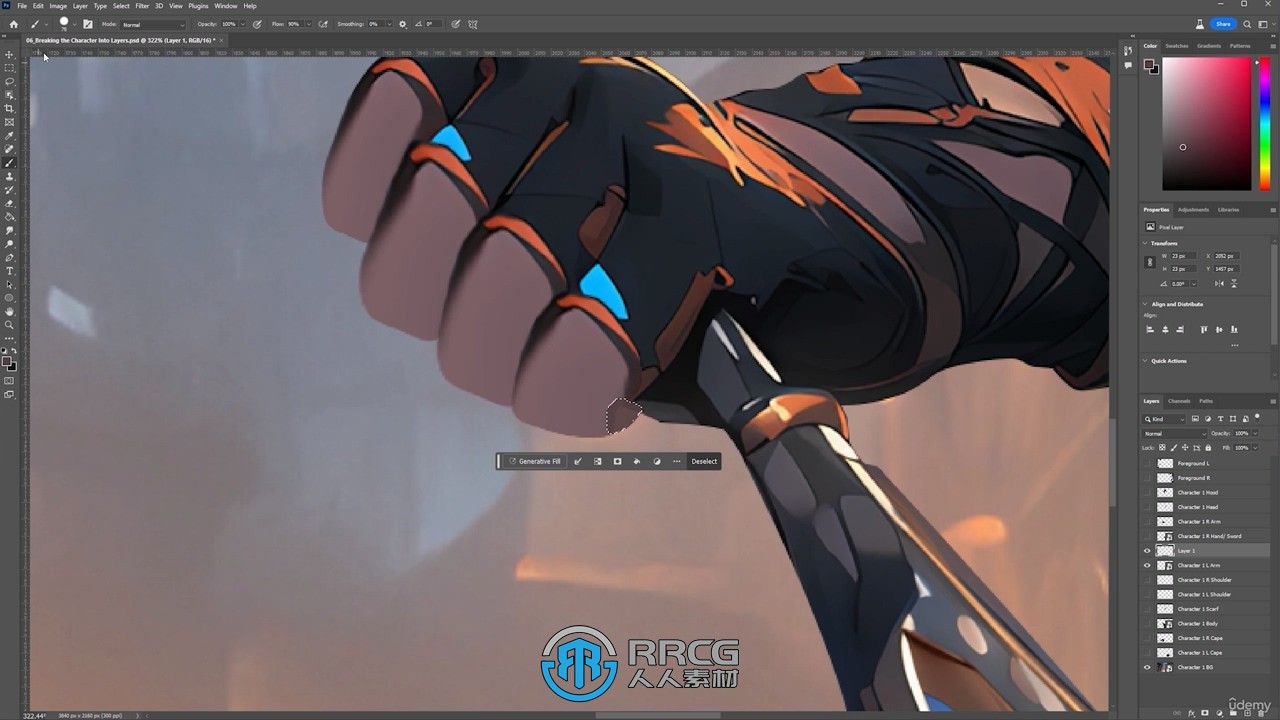Select the Pen tool
Screen dimensions: 1280x720
[x=10, y=257]
